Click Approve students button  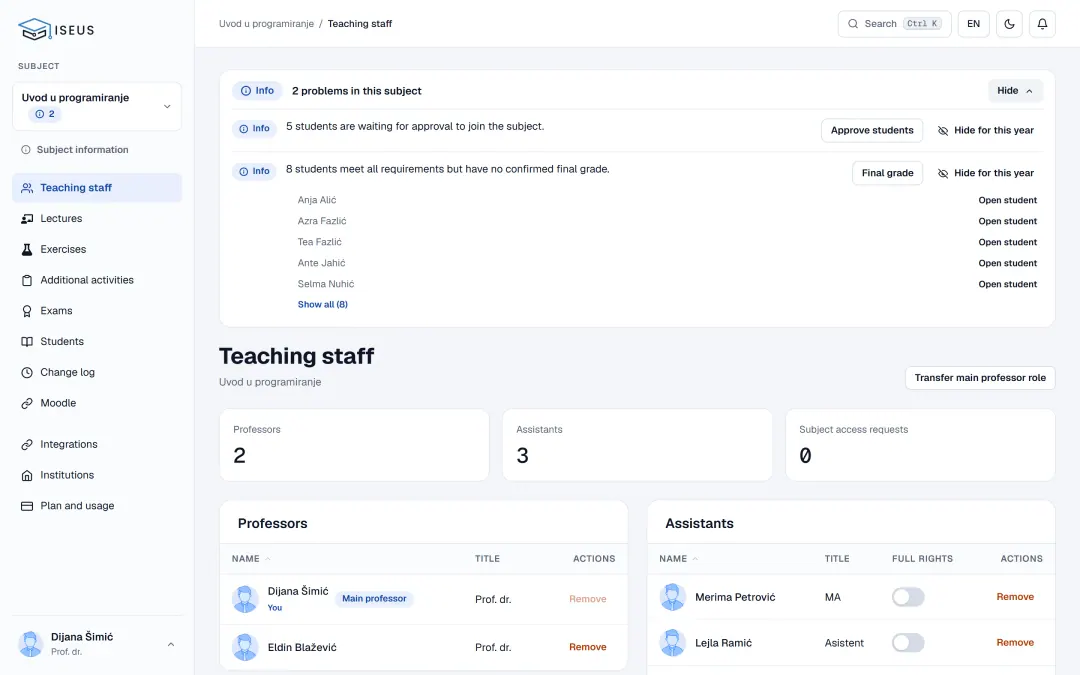tap(872, 130)
